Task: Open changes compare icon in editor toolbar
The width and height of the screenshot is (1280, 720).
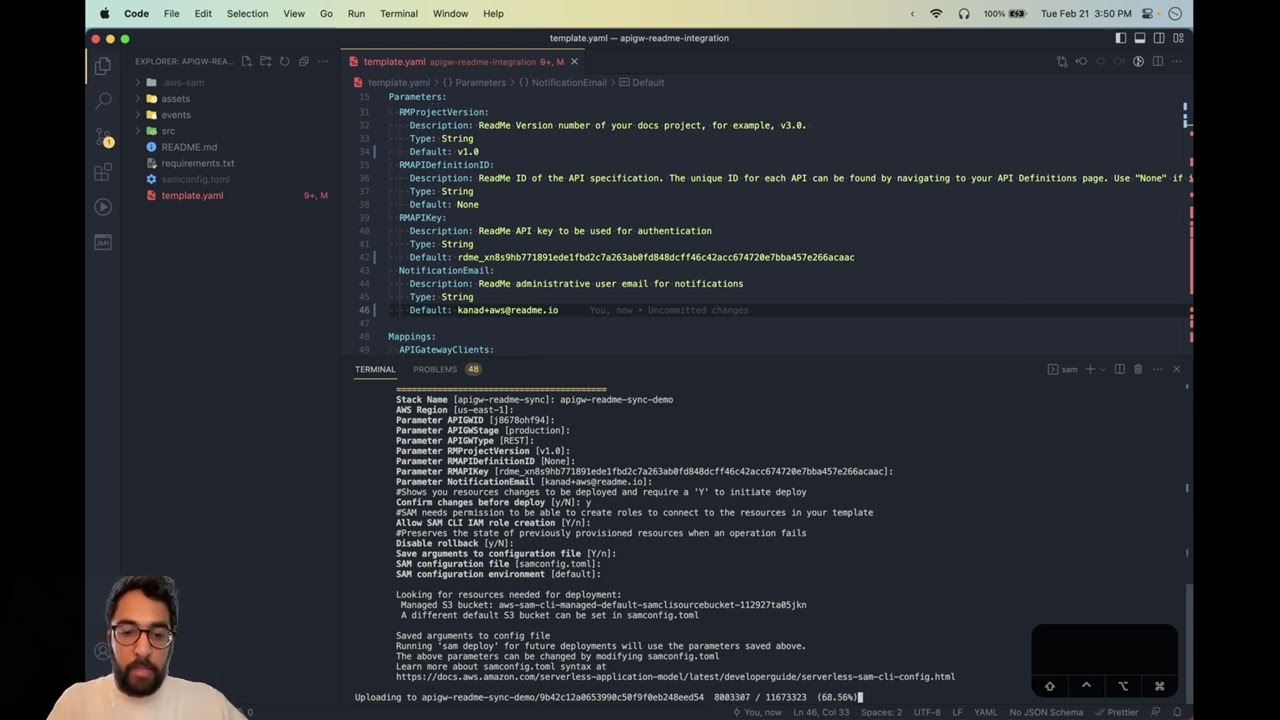Action: (1062, 61)
